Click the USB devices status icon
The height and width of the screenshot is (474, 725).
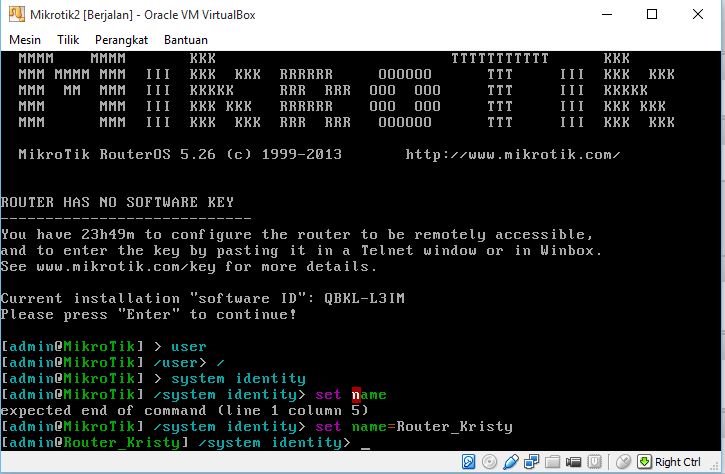coord(510,462)
